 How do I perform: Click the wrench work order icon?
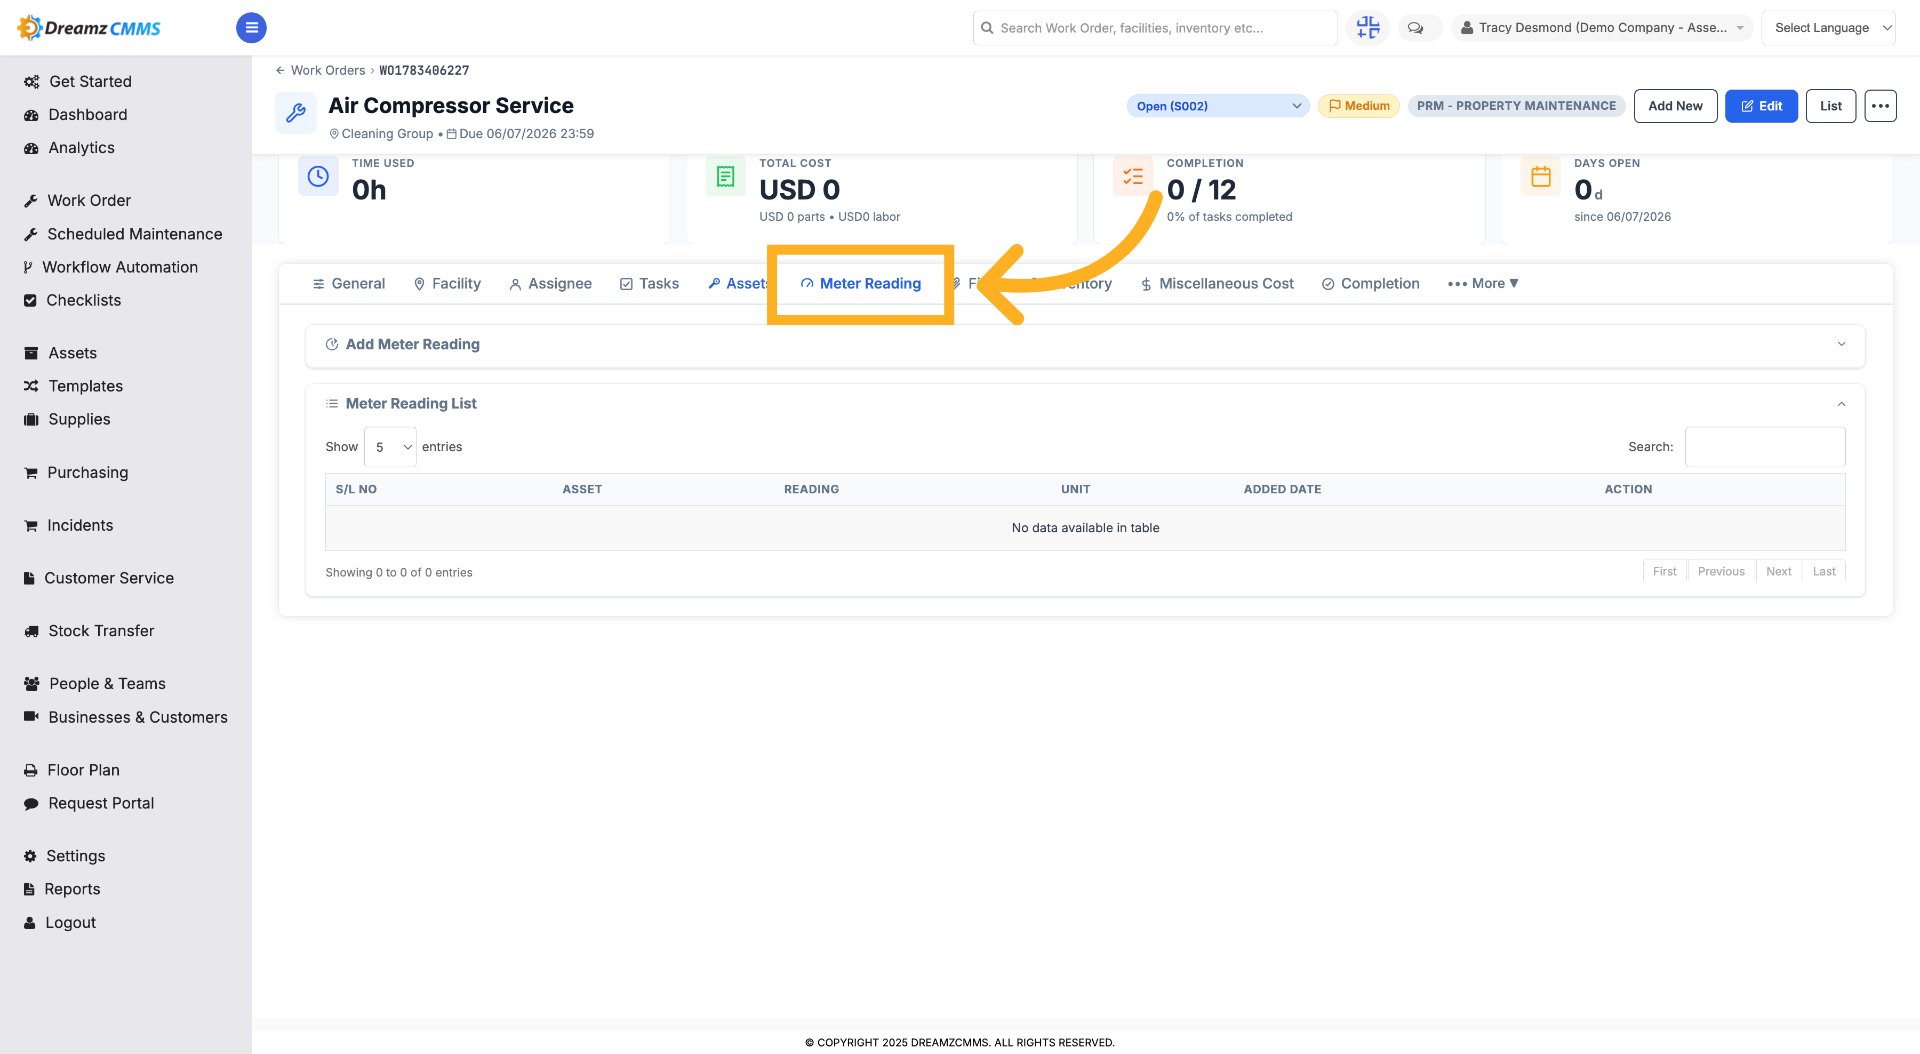tap(296, 113)
